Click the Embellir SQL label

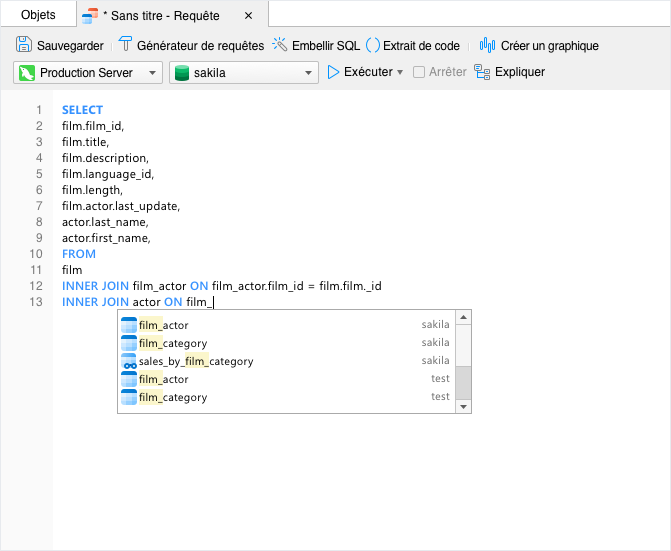click(326, 45)
